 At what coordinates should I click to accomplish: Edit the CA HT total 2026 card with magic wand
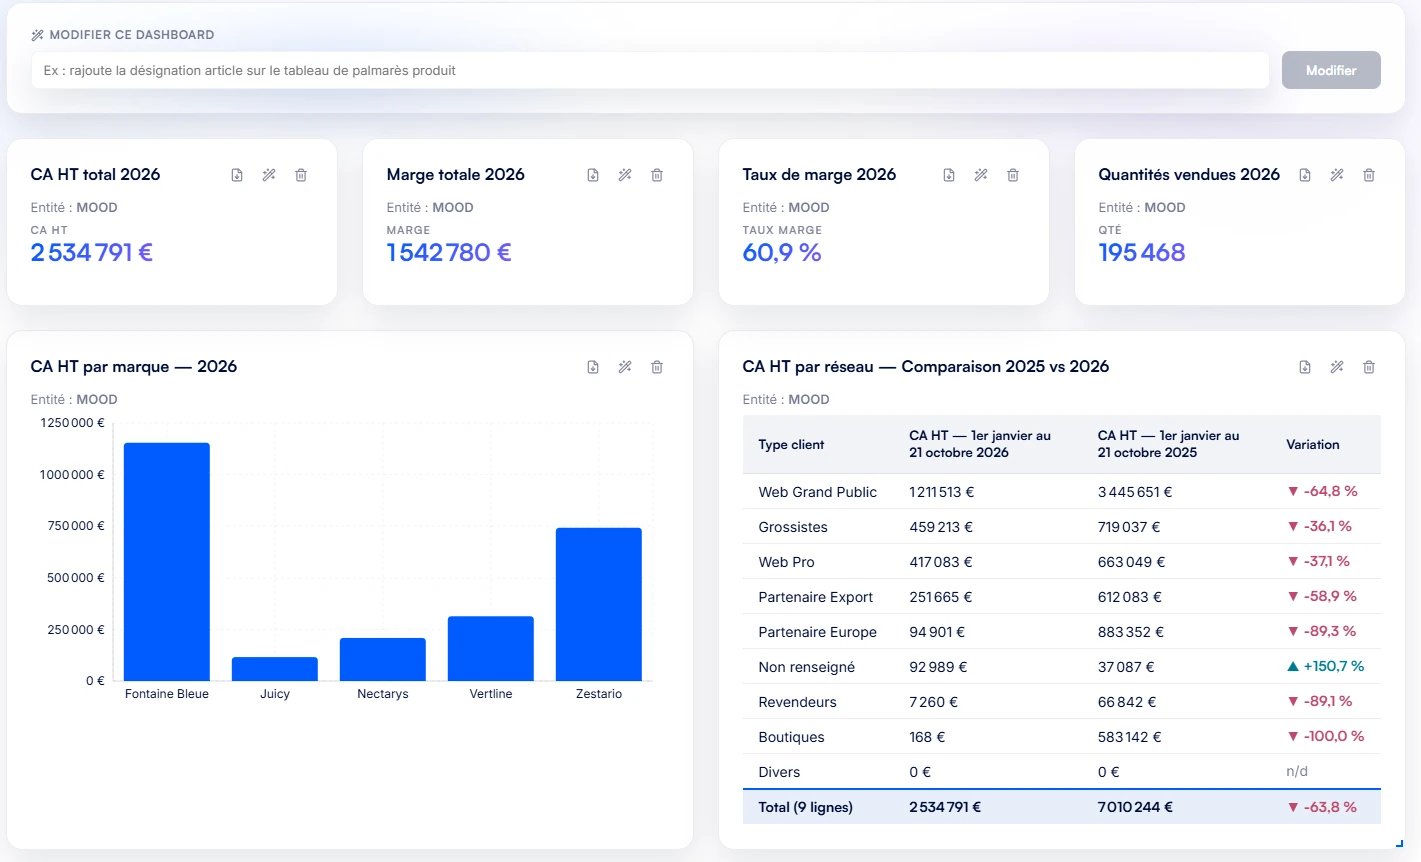pos(269,175)
